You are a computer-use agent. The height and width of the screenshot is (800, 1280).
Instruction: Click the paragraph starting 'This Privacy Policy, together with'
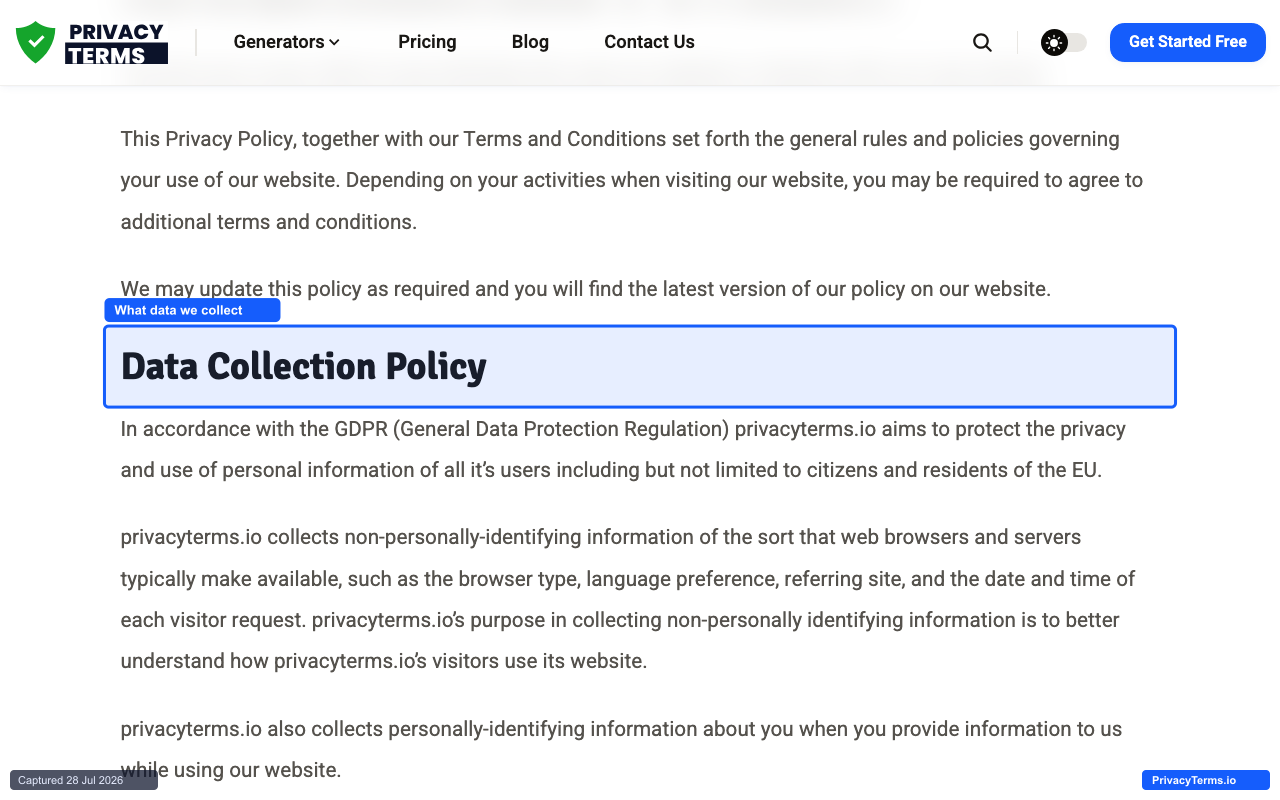(x=632, y=180)
